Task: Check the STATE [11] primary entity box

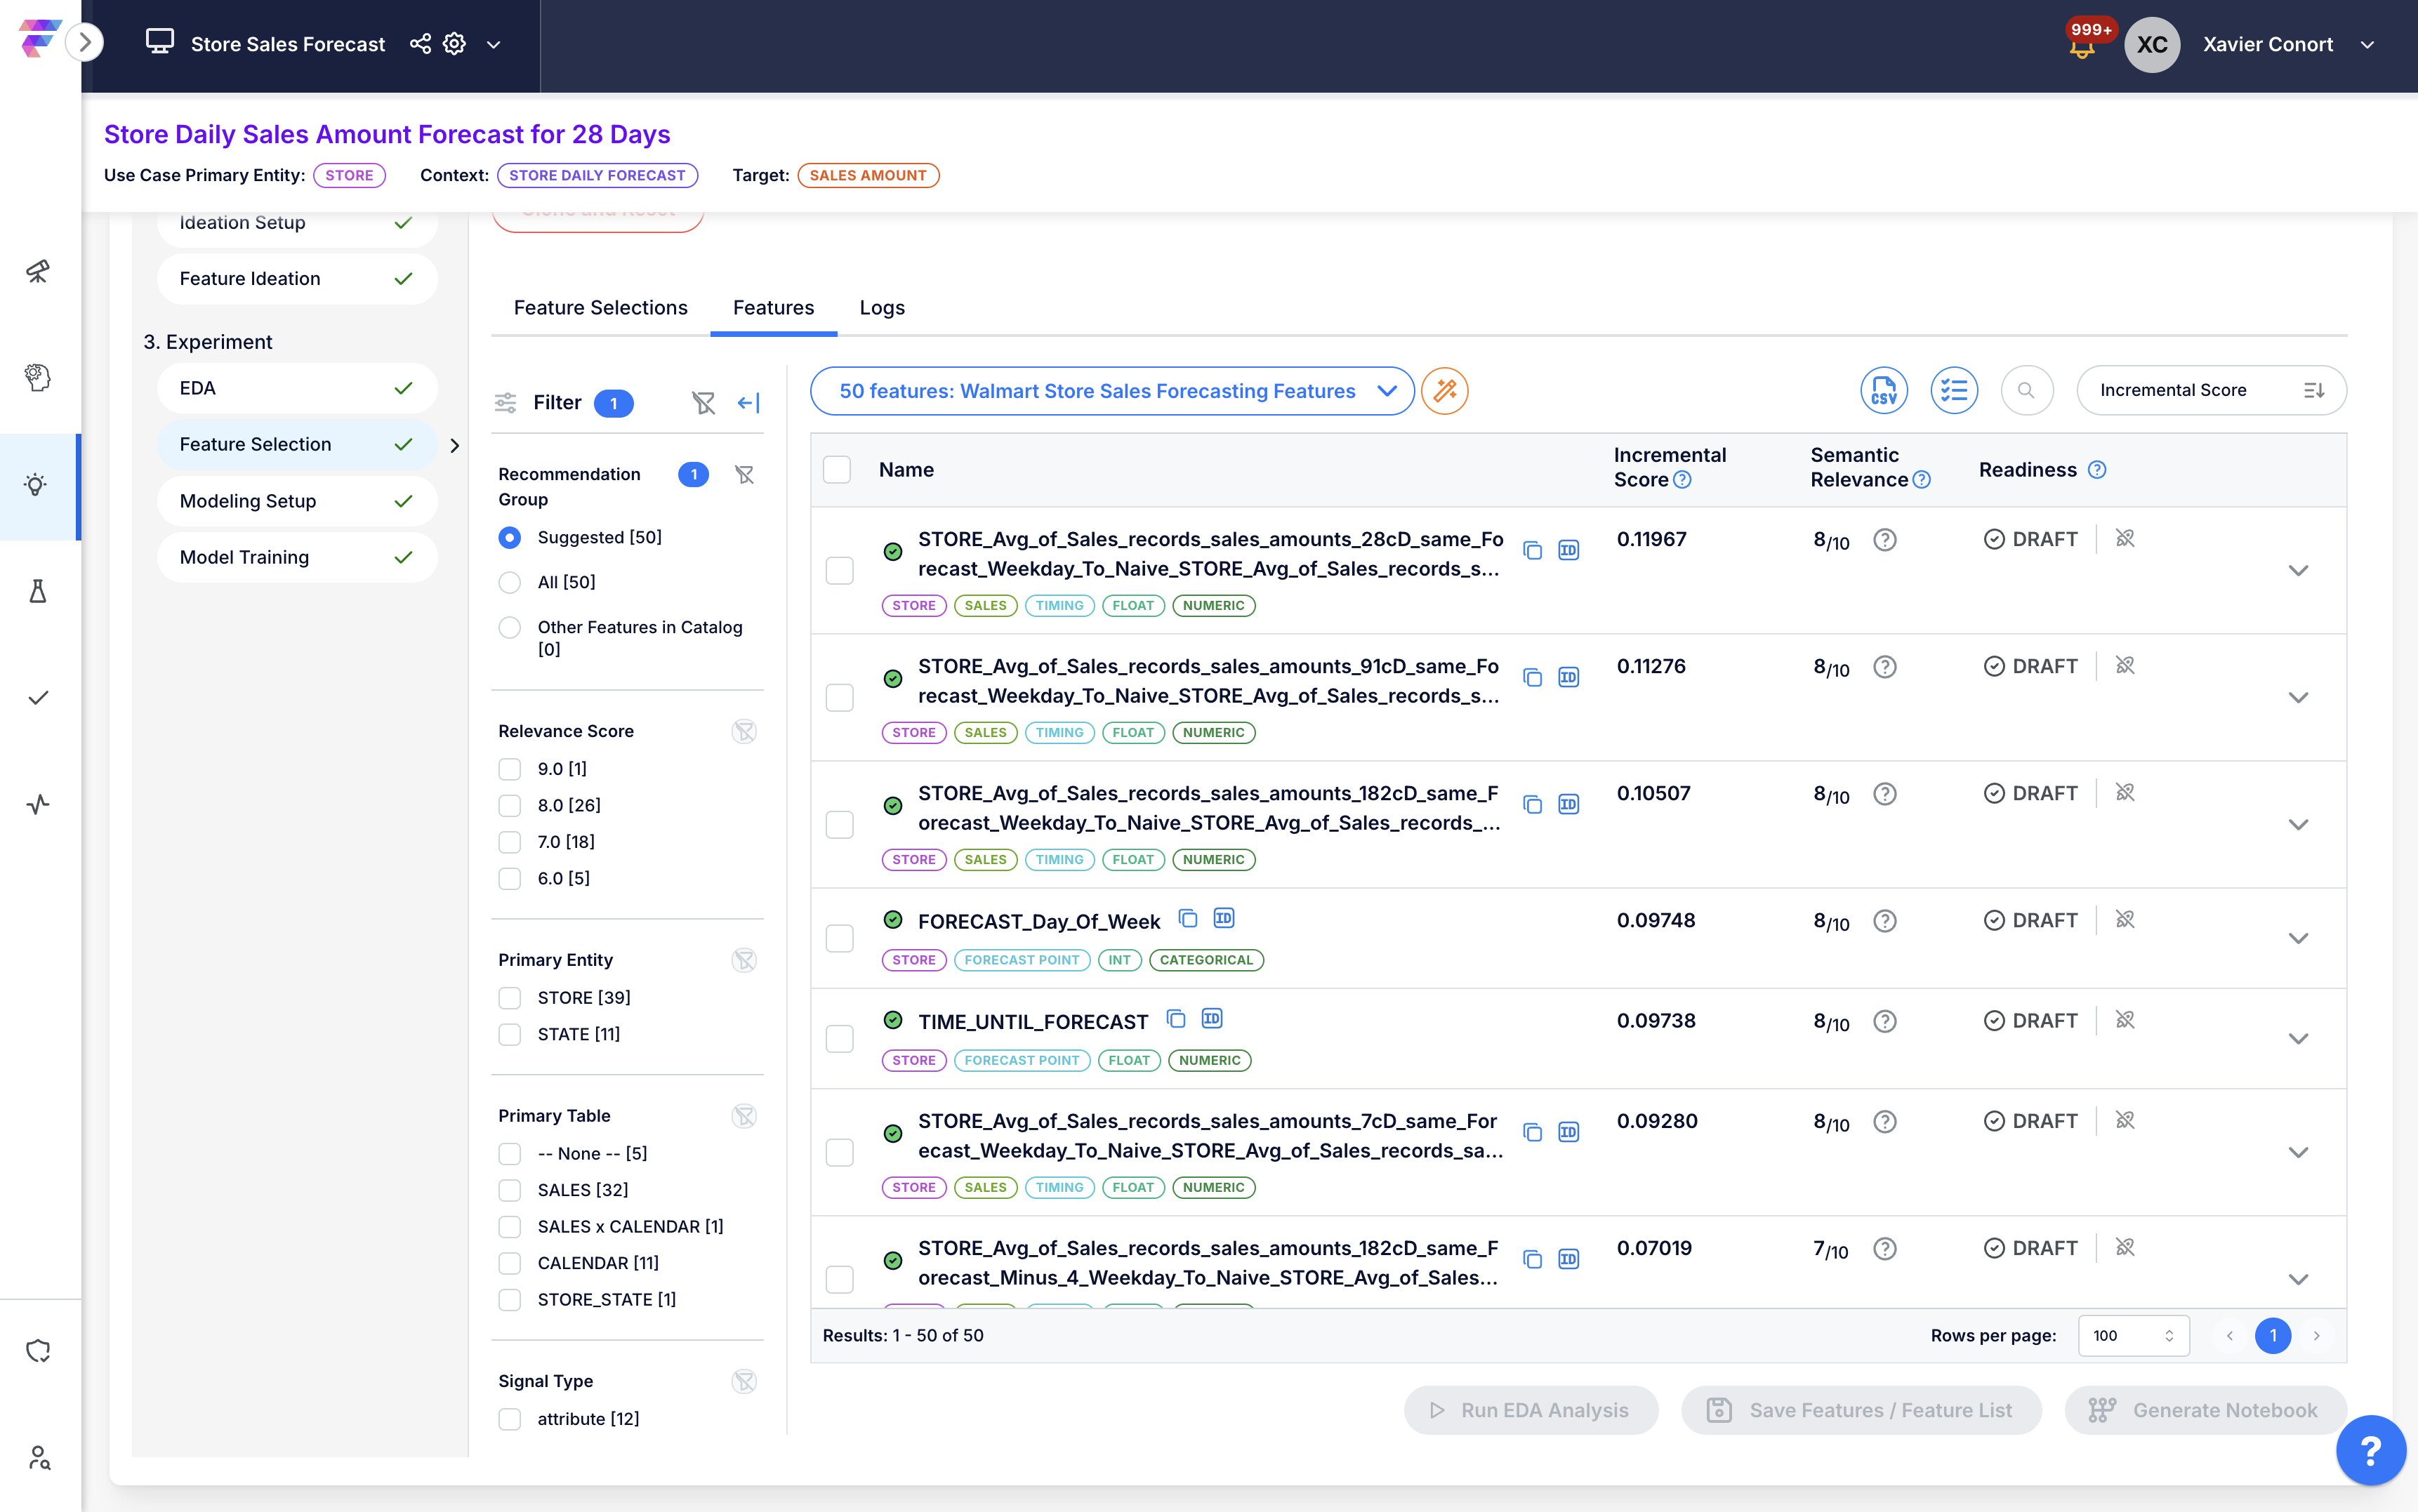Action: 510,1034
